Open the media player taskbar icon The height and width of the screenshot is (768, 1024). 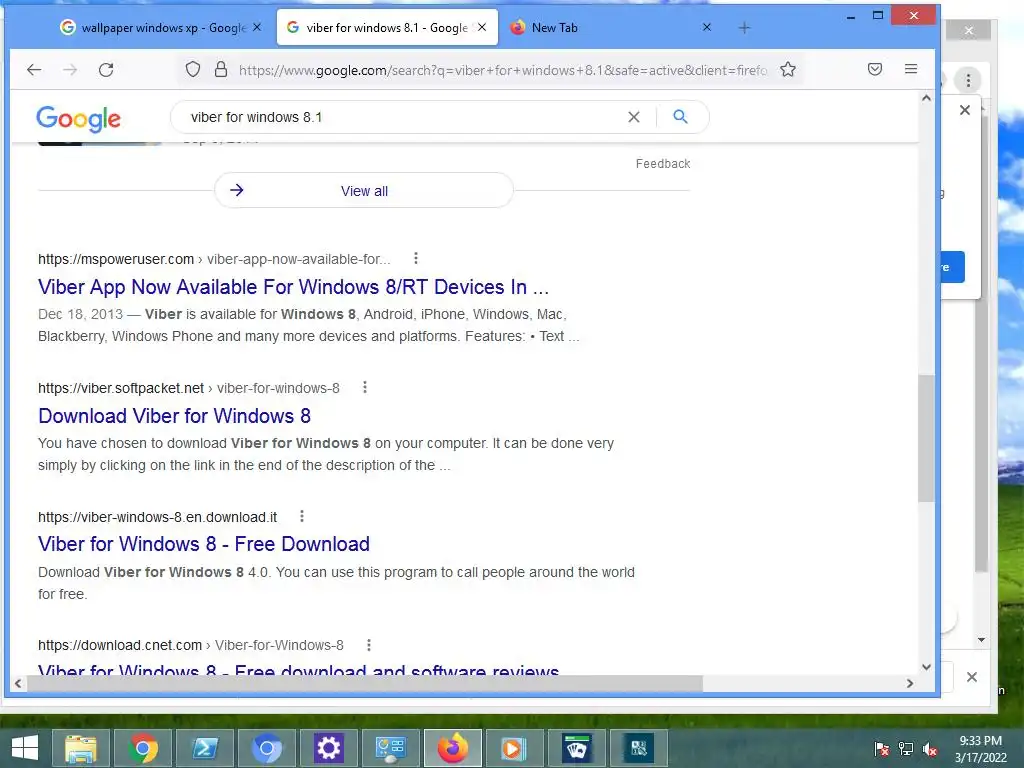click(x=514, y=748)
